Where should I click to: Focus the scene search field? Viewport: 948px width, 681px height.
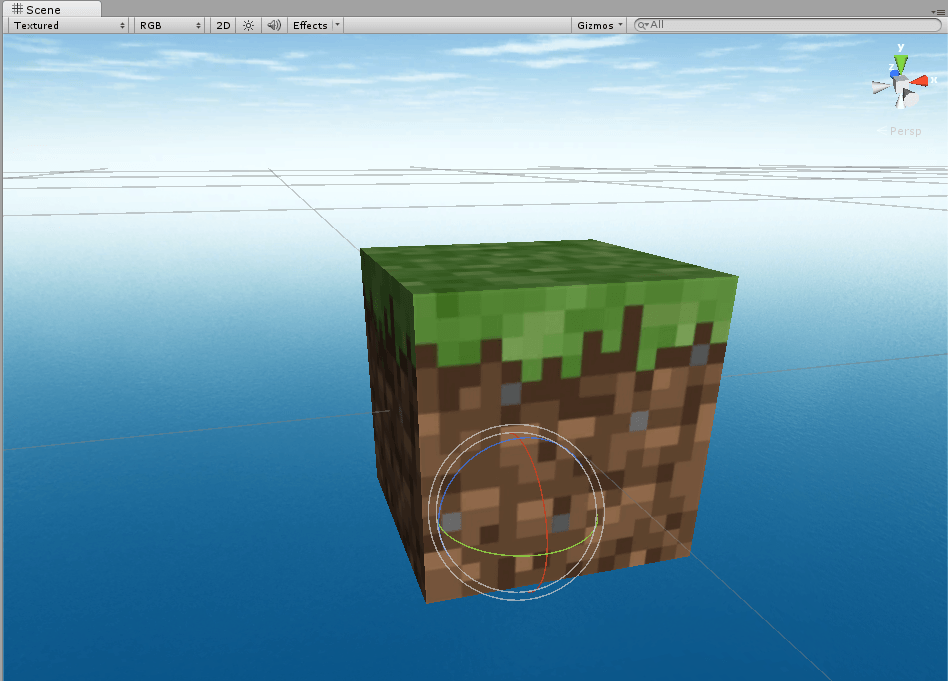coord(788,25)
